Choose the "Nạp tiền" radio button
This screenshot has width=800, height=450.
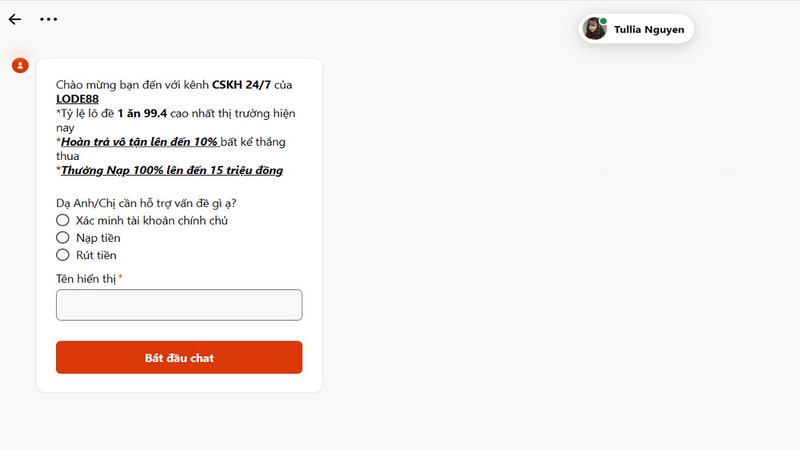(63, 238)
